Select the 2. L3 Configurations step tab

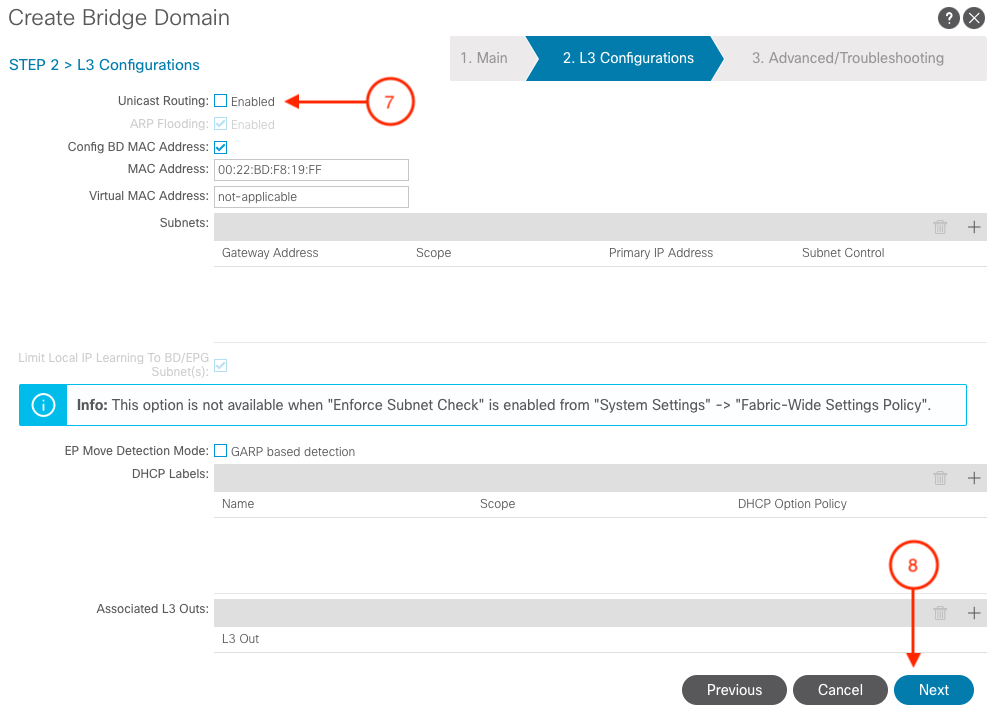(627, 58)
